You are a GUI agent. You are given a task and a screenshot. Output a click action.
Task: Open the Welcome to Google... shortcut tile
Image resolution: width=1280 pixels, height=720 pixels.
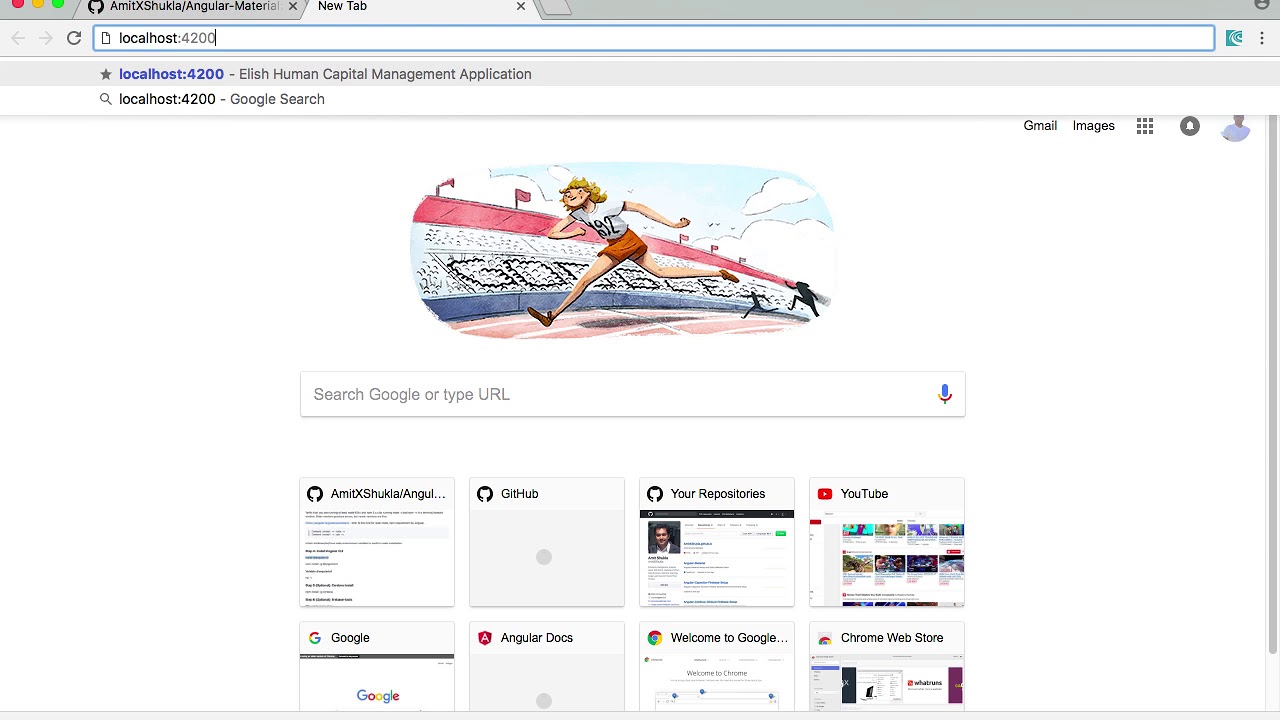pyautogui.click(x=717, y=667)
